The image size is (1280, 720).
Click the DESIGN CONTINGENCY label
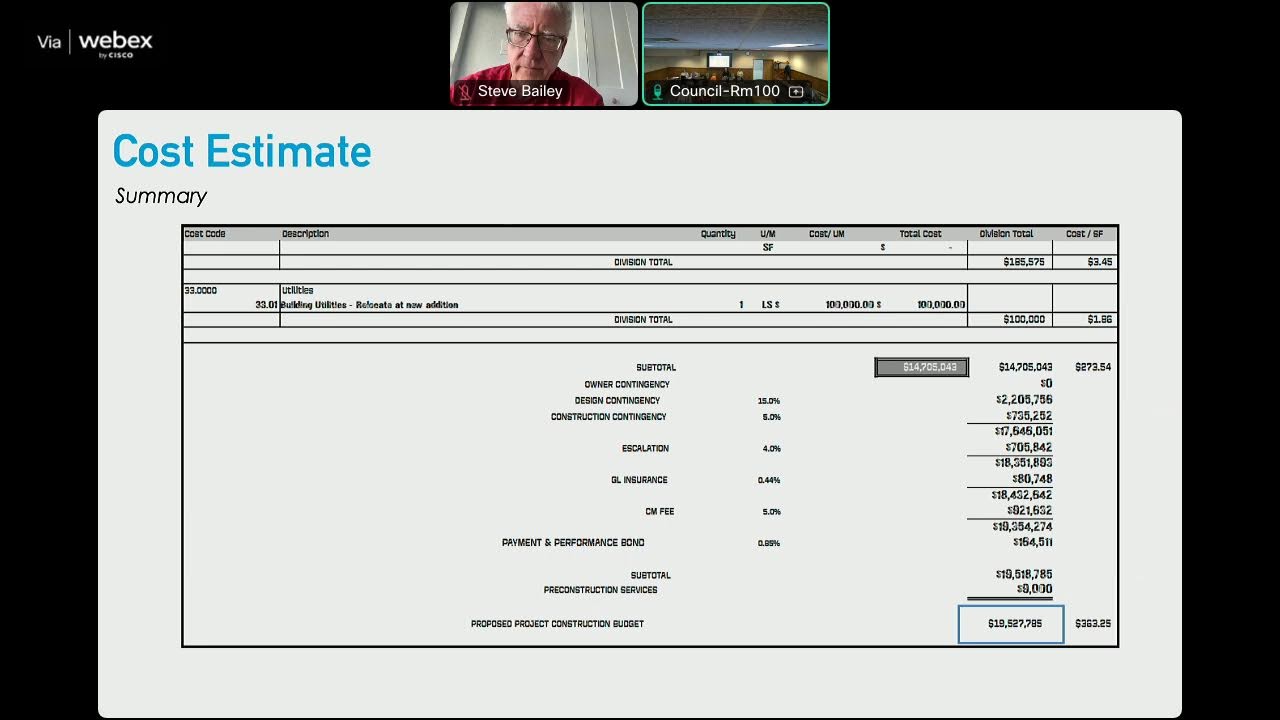pyautogui.click(x=617, y=401)
